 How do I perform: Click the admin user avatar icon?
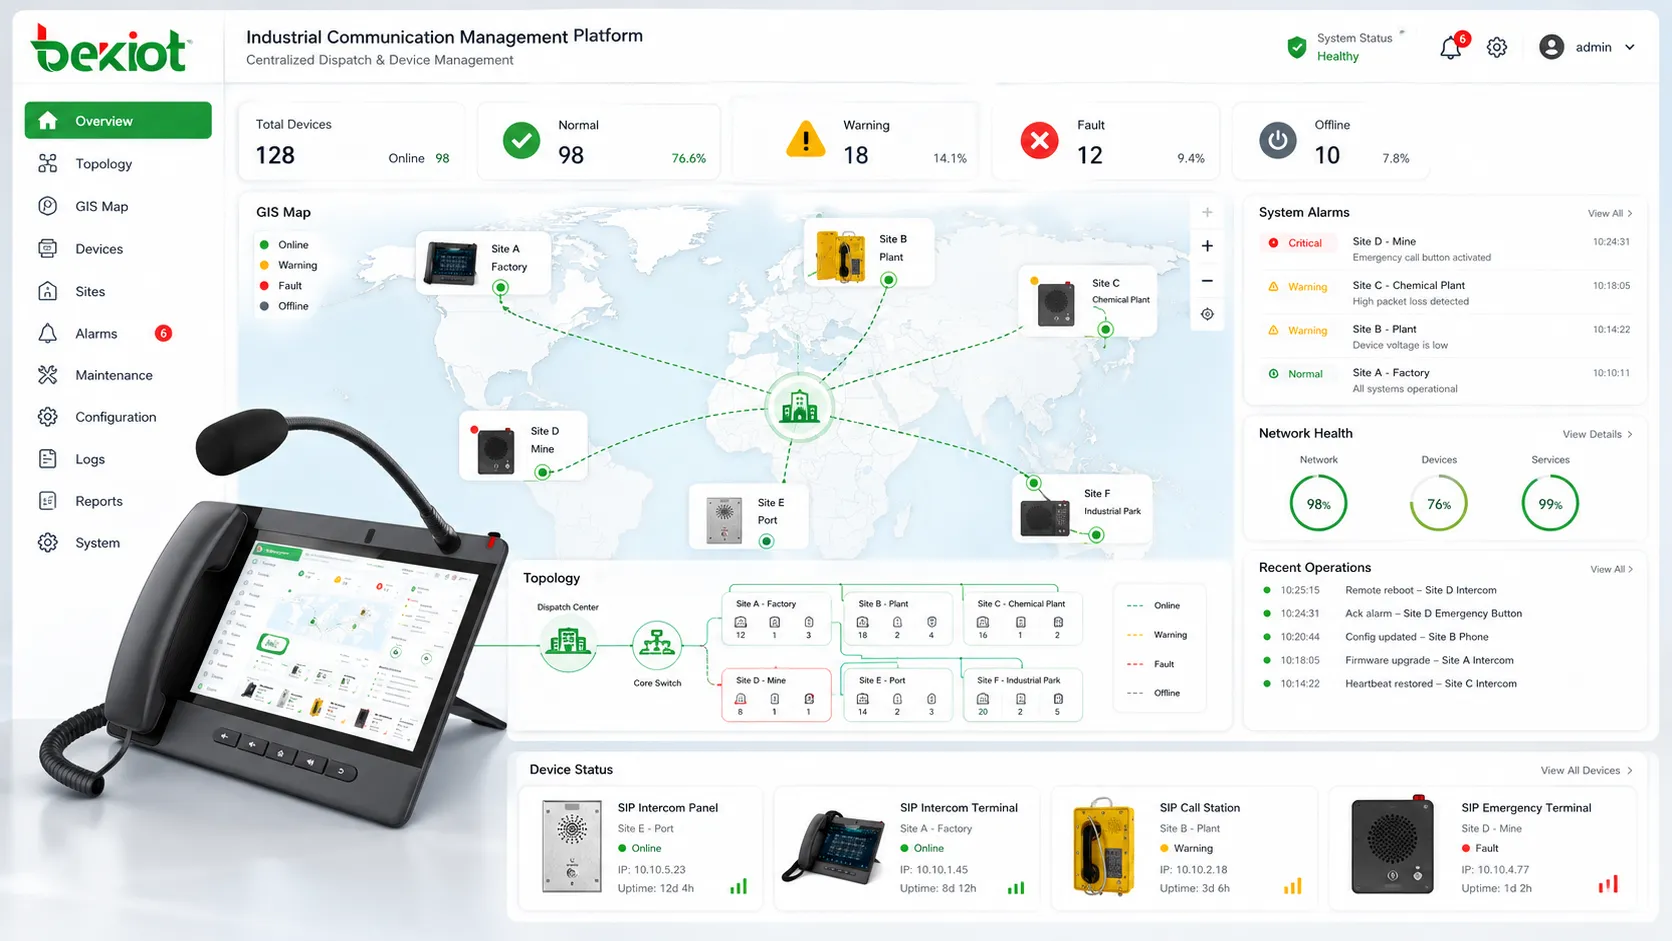(1551, 47)
